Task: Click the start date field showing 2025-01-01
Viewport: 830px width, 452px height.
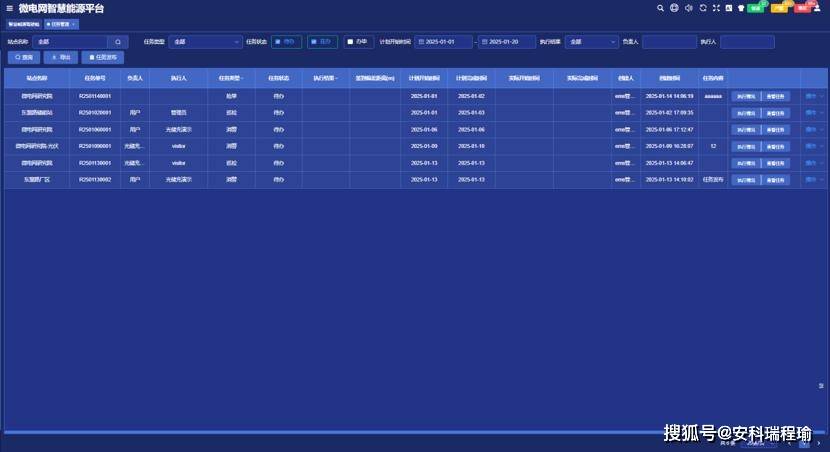Action: (x=443, y=42)
